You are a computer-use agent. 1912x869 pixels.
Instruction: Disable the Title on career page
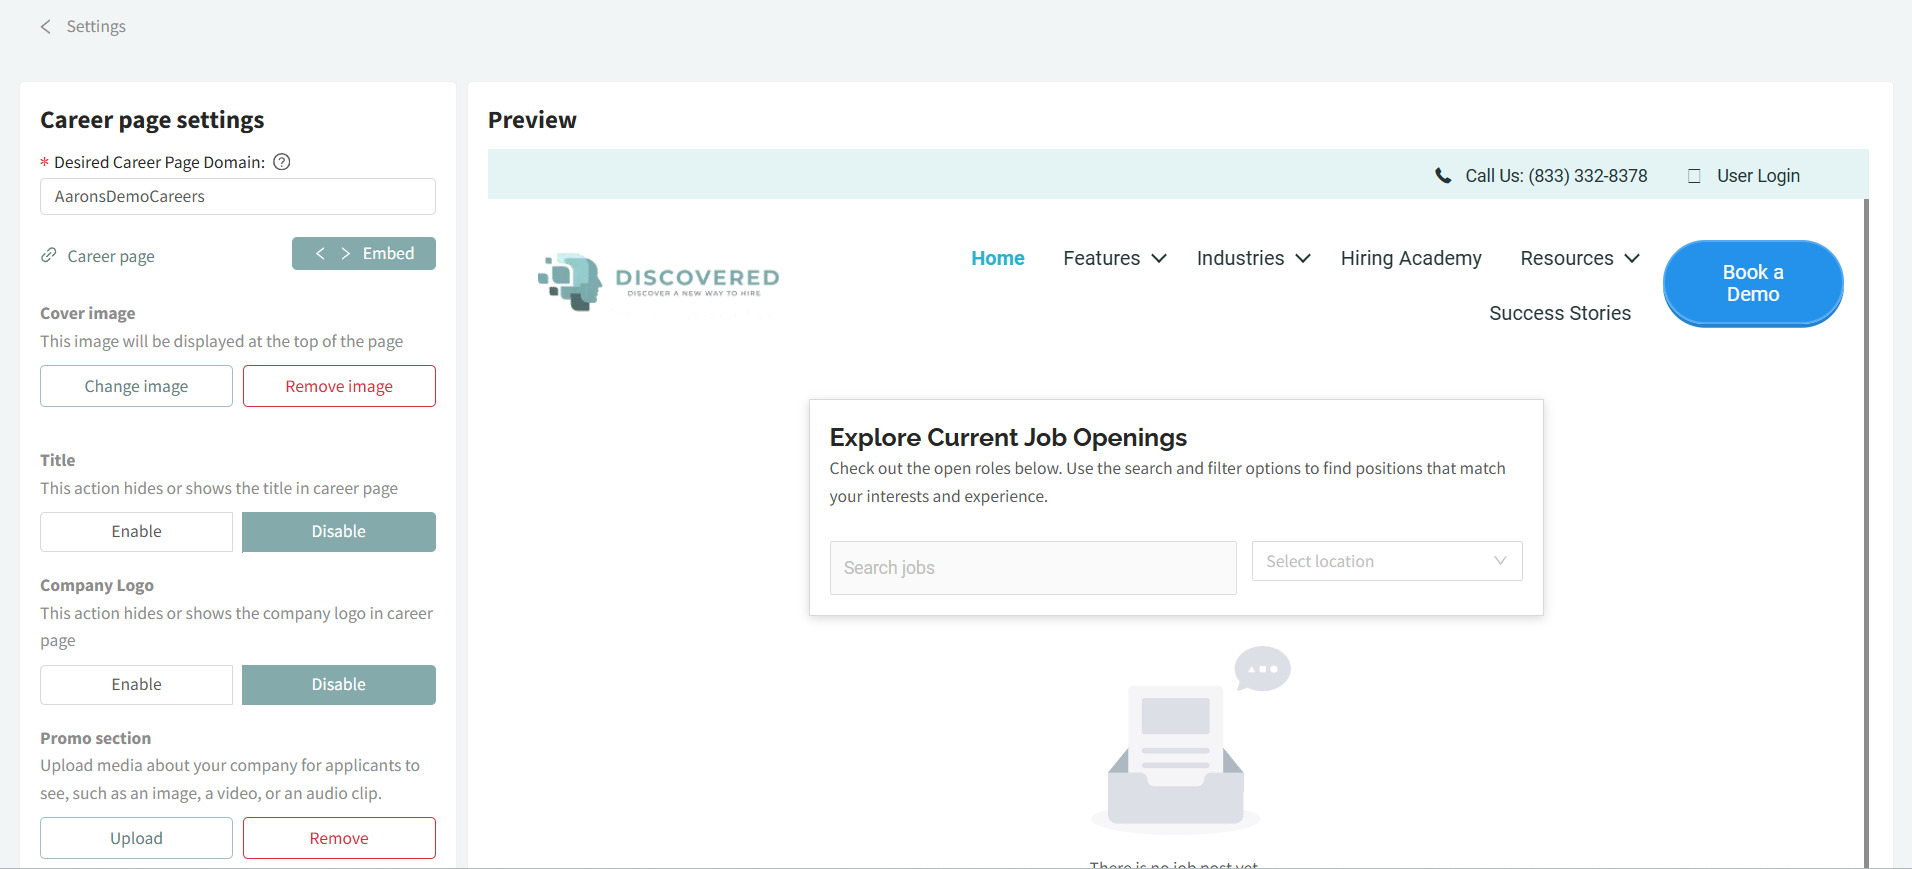(x=339, y=532)
